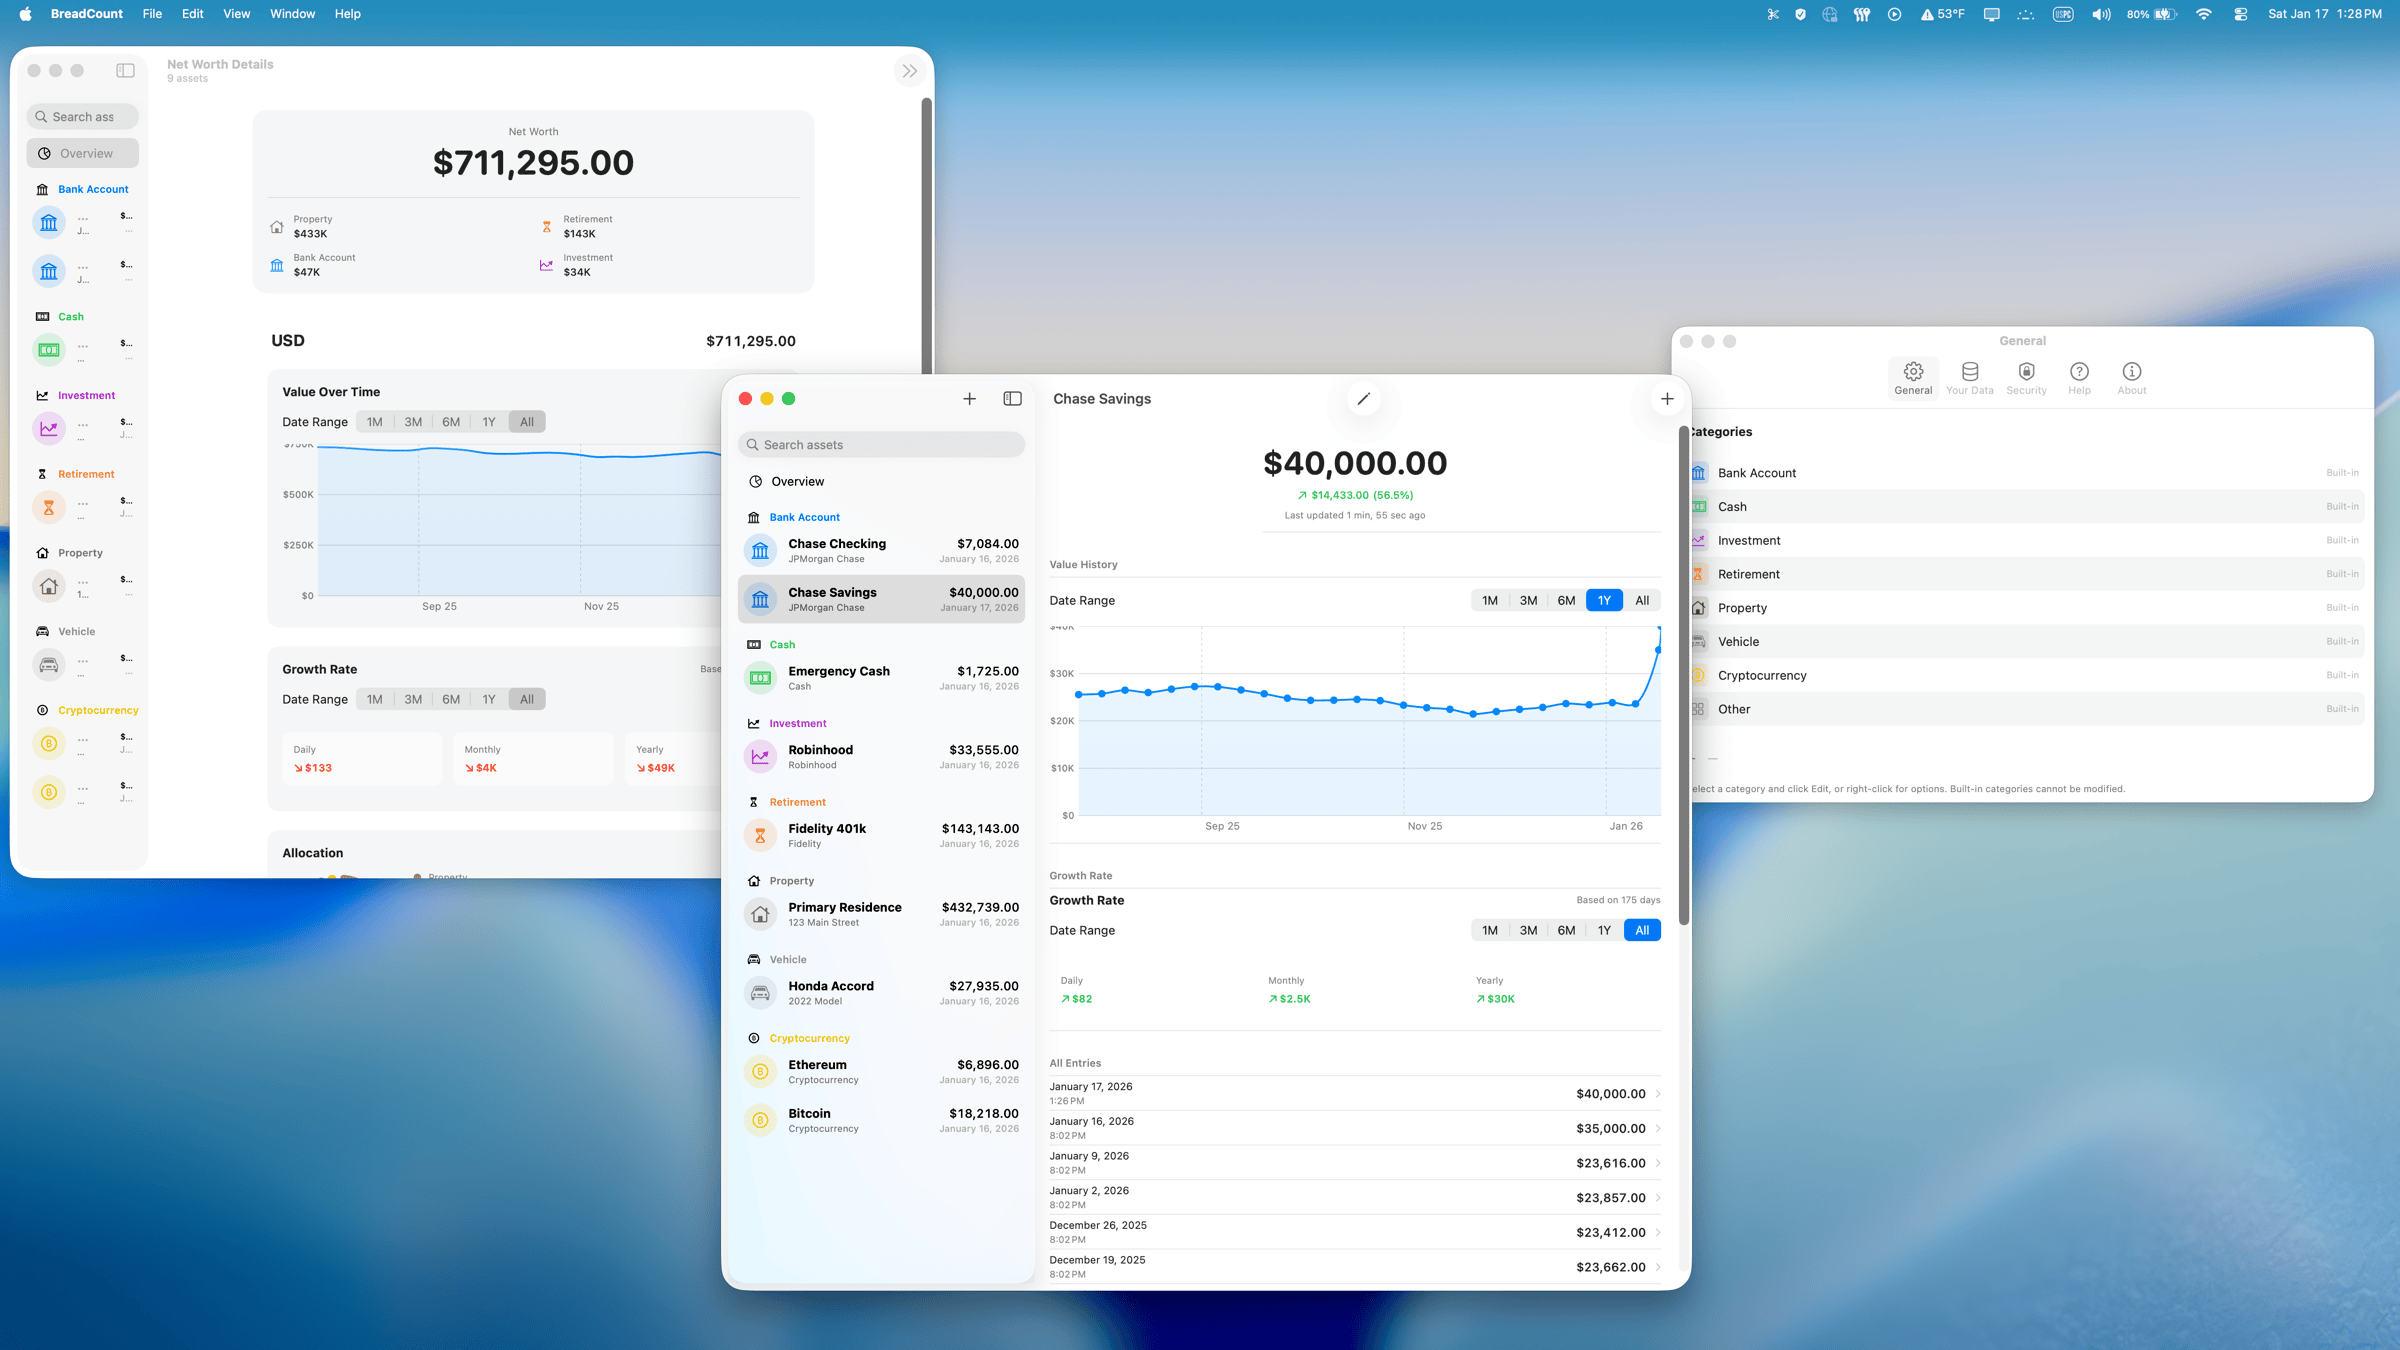Image resolution: width=2400 pixels, height=1350 pixels.
Task: Click inside the Search assets field
Action: (880, 444)
